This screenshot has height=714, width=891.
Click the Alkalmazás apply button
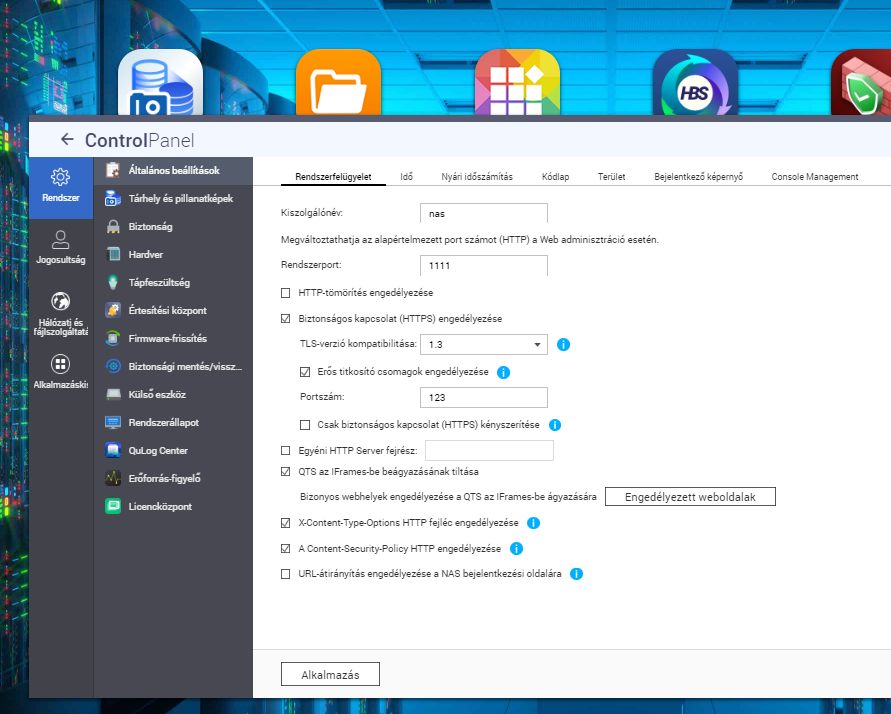pos(330,674)
